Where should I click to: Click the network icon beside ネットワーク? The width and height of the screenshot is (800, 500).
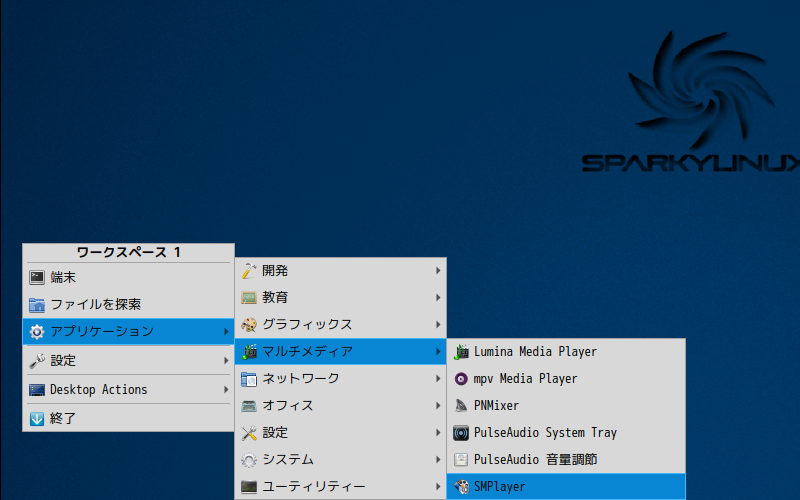tap(249, 379)
